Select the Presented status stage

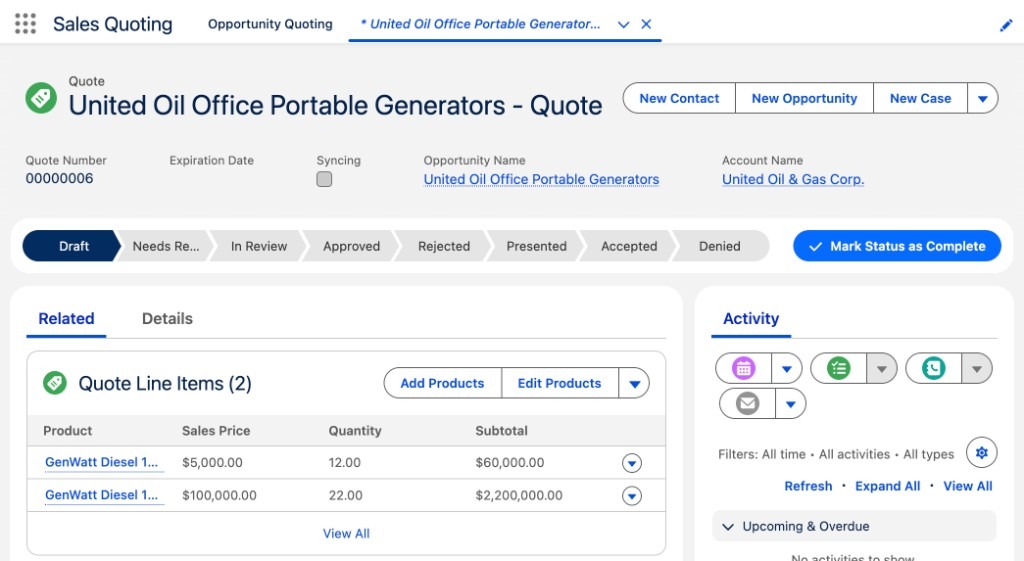tap(537, 246)
